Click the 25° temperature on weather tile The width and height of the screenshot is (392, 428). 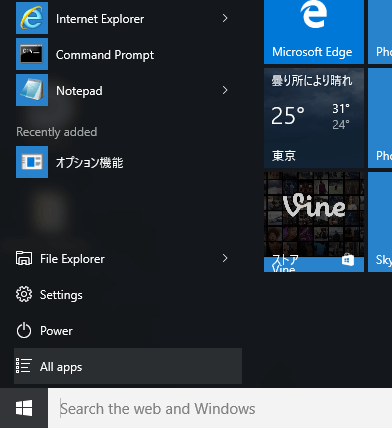288,116
